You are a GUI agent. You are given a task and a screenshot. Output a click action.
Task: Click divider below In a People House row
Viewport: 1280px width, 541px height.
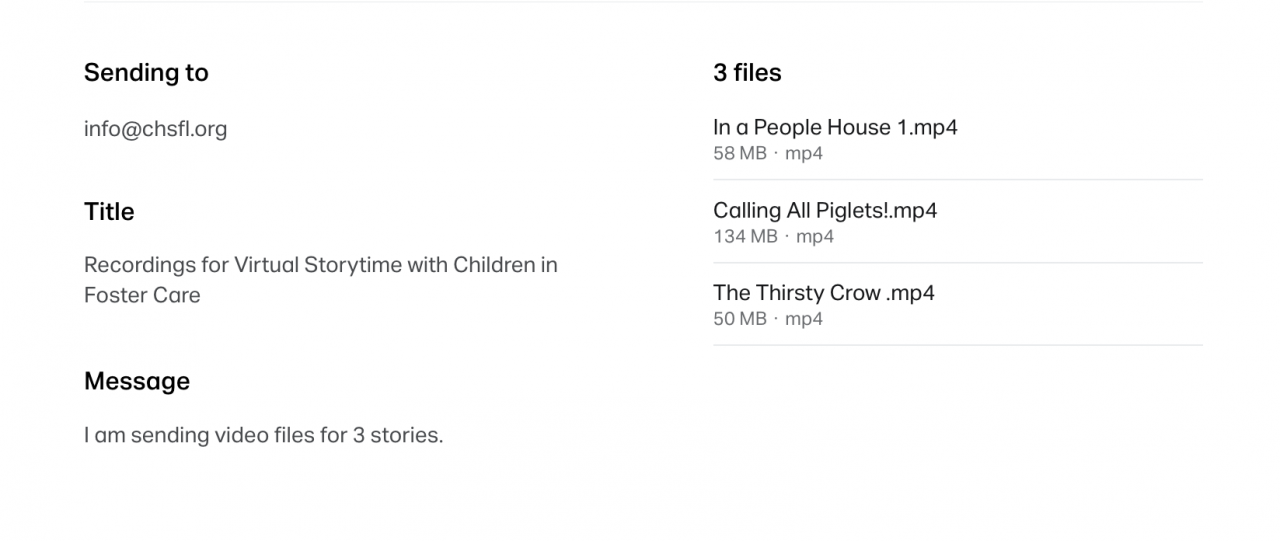[x=958, y=180]
